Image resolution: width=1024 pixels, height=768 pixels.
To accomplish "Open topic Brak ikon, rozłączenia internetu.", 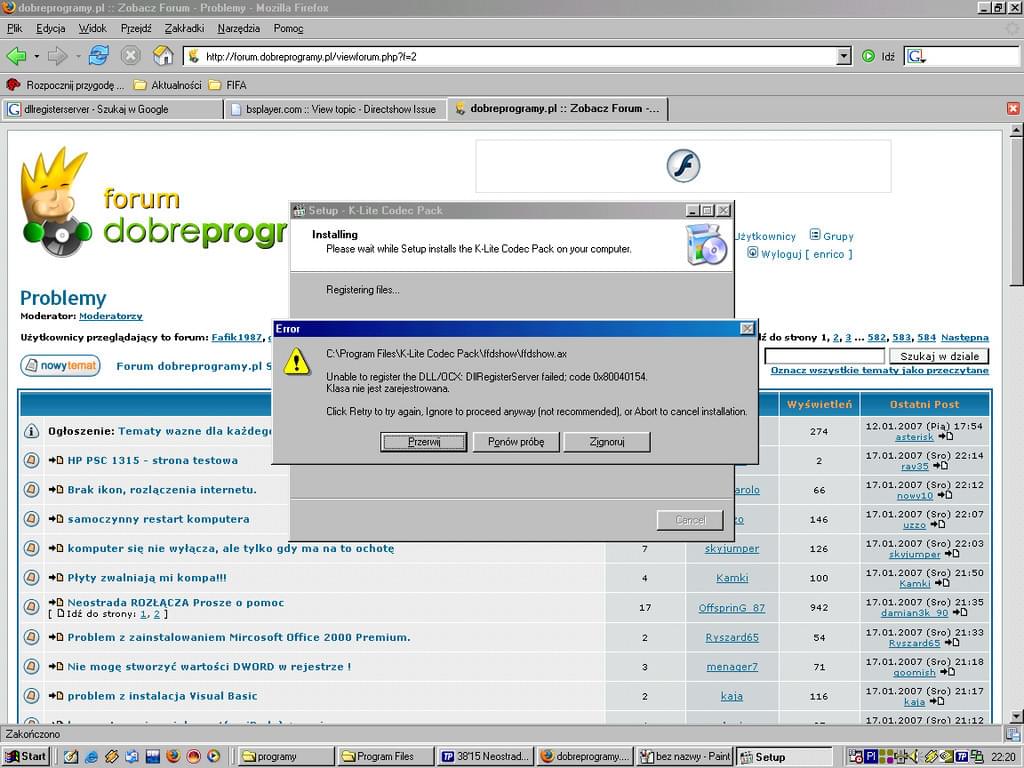I will click(x=162, y=490).
